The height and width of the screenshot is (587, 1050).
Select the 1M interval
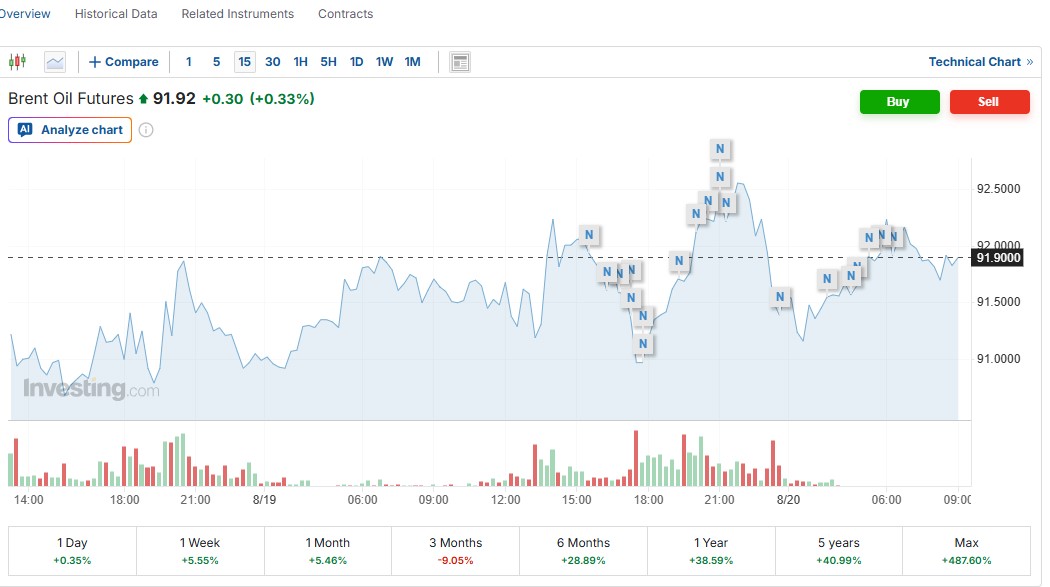point(412,62)
